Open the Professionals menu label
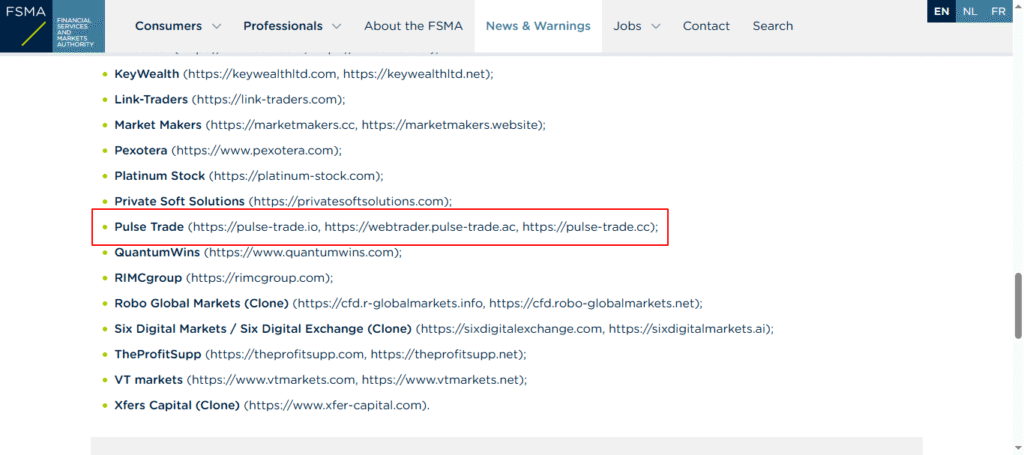The width and height of the screenshot is (1024, 455). [283, 26]
